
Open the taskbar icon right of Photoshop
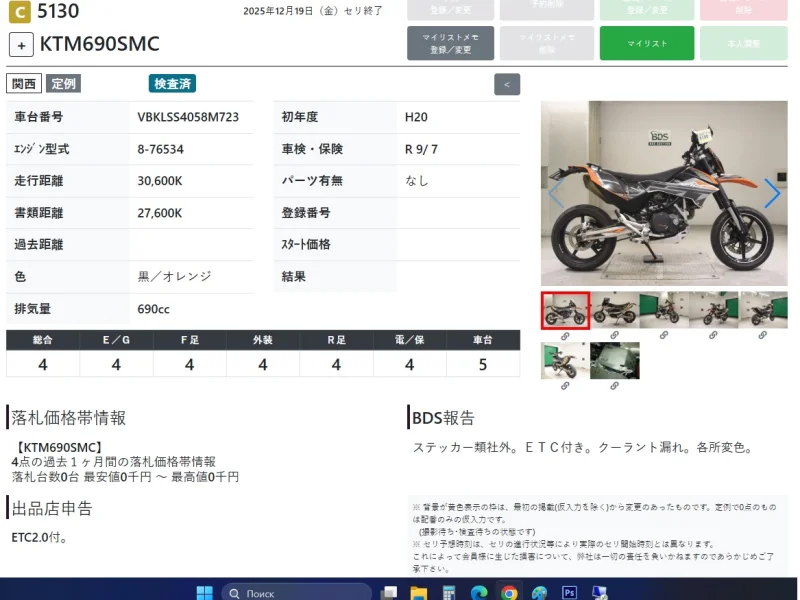[x=599, y=593]
